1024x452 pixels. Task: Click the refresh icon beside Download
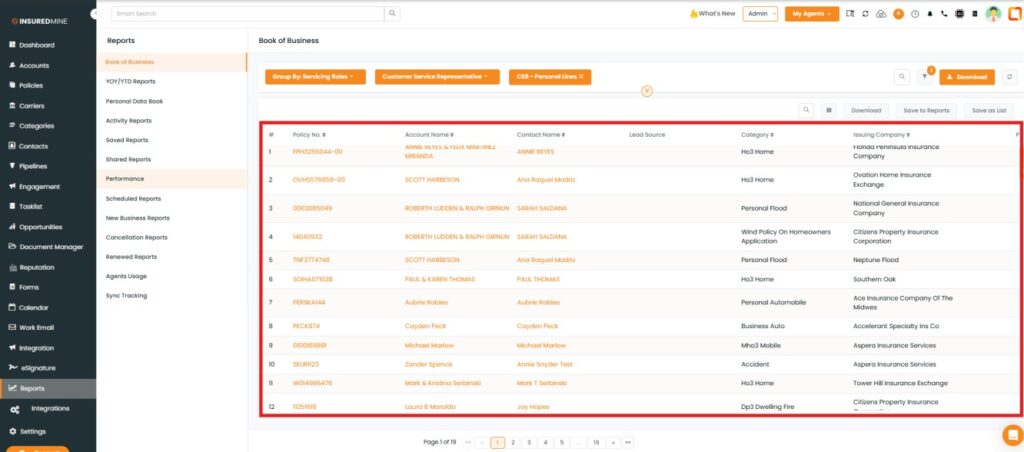[x=1009, y=76]
